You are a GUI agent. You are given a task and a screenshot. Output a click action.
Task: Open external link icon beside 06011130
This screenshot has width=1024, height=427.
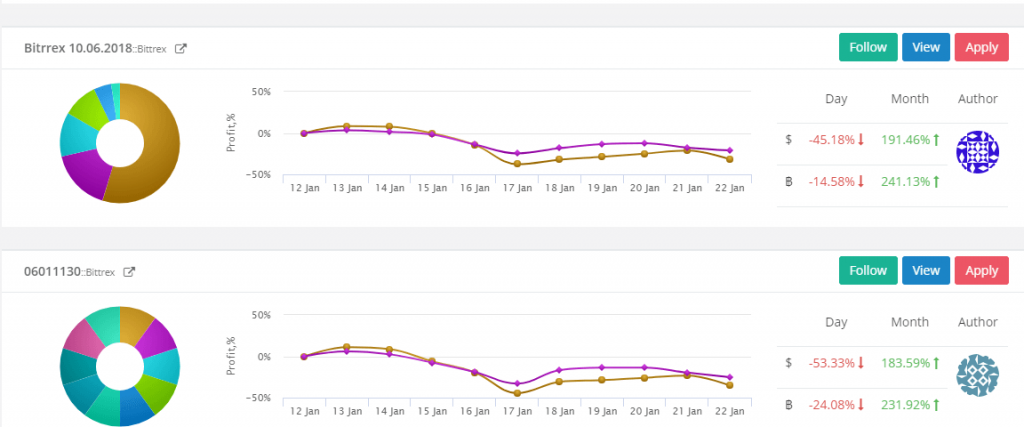(x=129, y=271)
